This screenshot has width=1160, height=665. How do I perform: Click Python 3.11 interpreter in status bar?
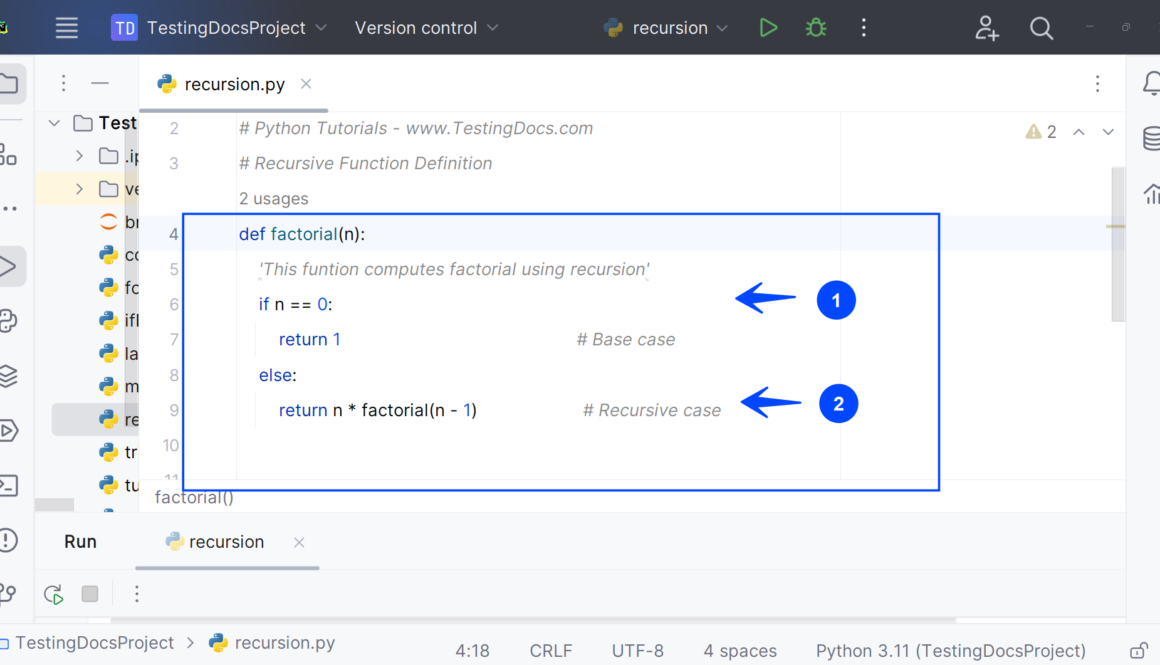950,651
